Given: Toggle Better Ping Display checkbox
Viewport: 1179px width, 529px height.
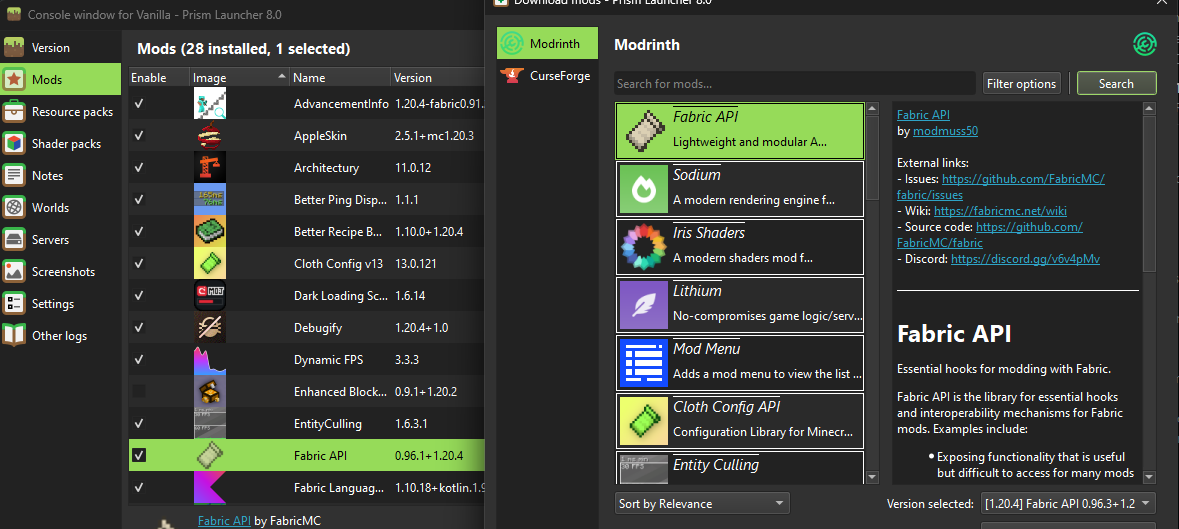Looking at the screenshot, I should pyautogui.click(x=139, y=200).
